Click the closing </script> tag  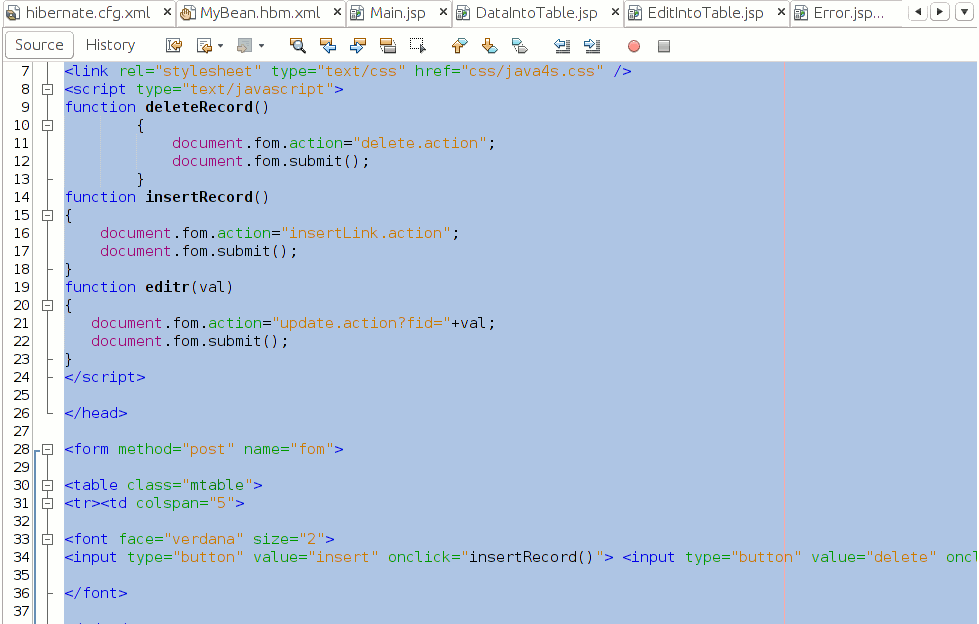click(105, 377)
